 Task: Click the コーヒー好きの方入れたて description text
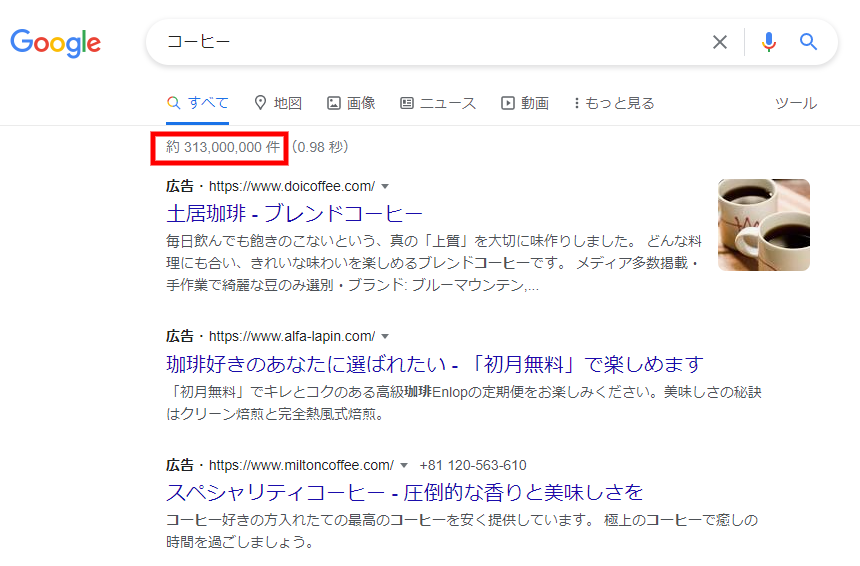pyautogui.click(x=462, y=531)
